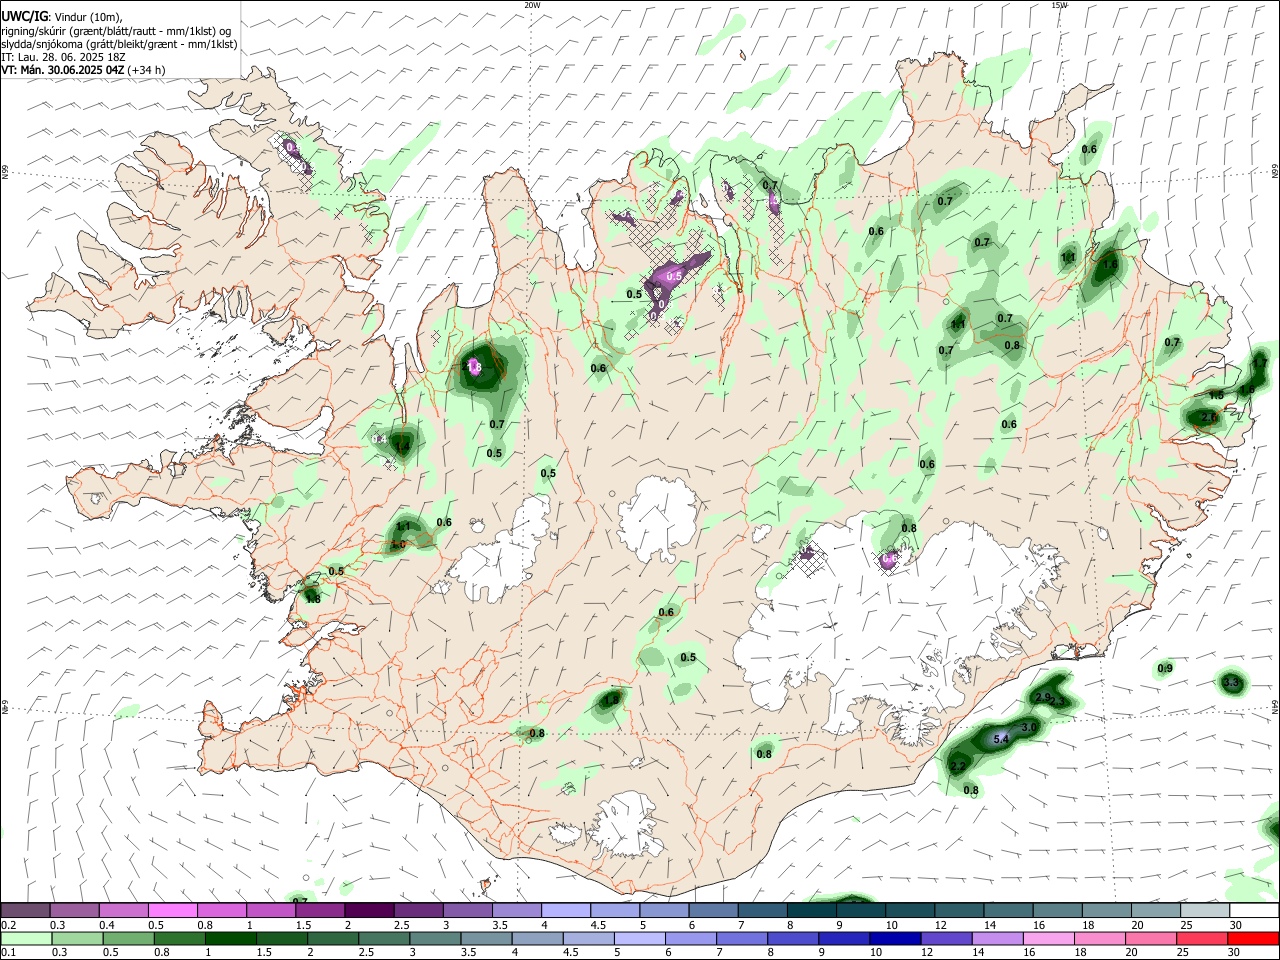1280x960 pixels.
Task: Select the 2.9 precipitation value label
Action: pyautogui.click(x=1043, y=697)
